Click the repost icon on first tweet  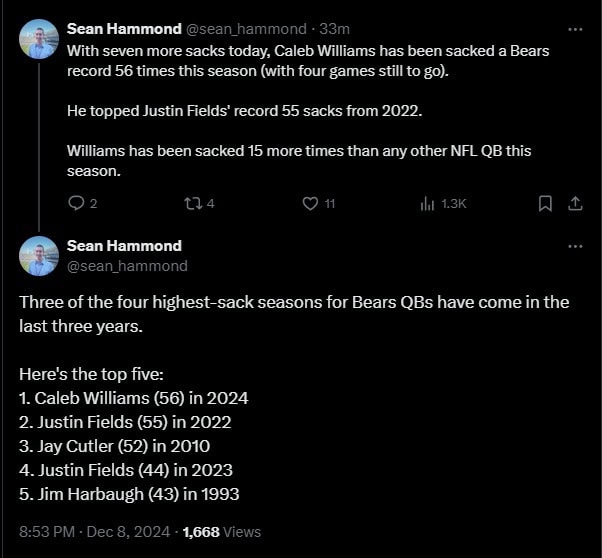pyautogui.click(x=193, y=203)
